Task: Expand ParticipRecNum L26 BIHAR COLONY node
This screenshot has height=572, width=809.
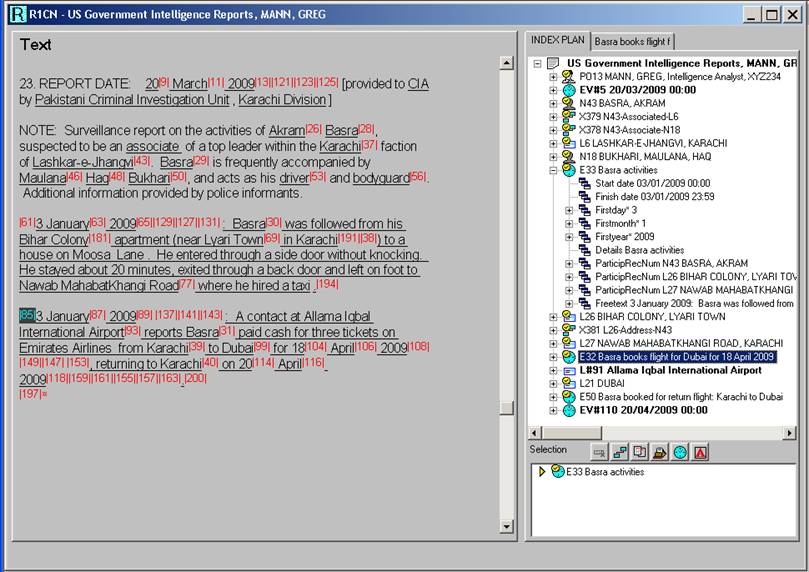Action: tap(569, 276)
